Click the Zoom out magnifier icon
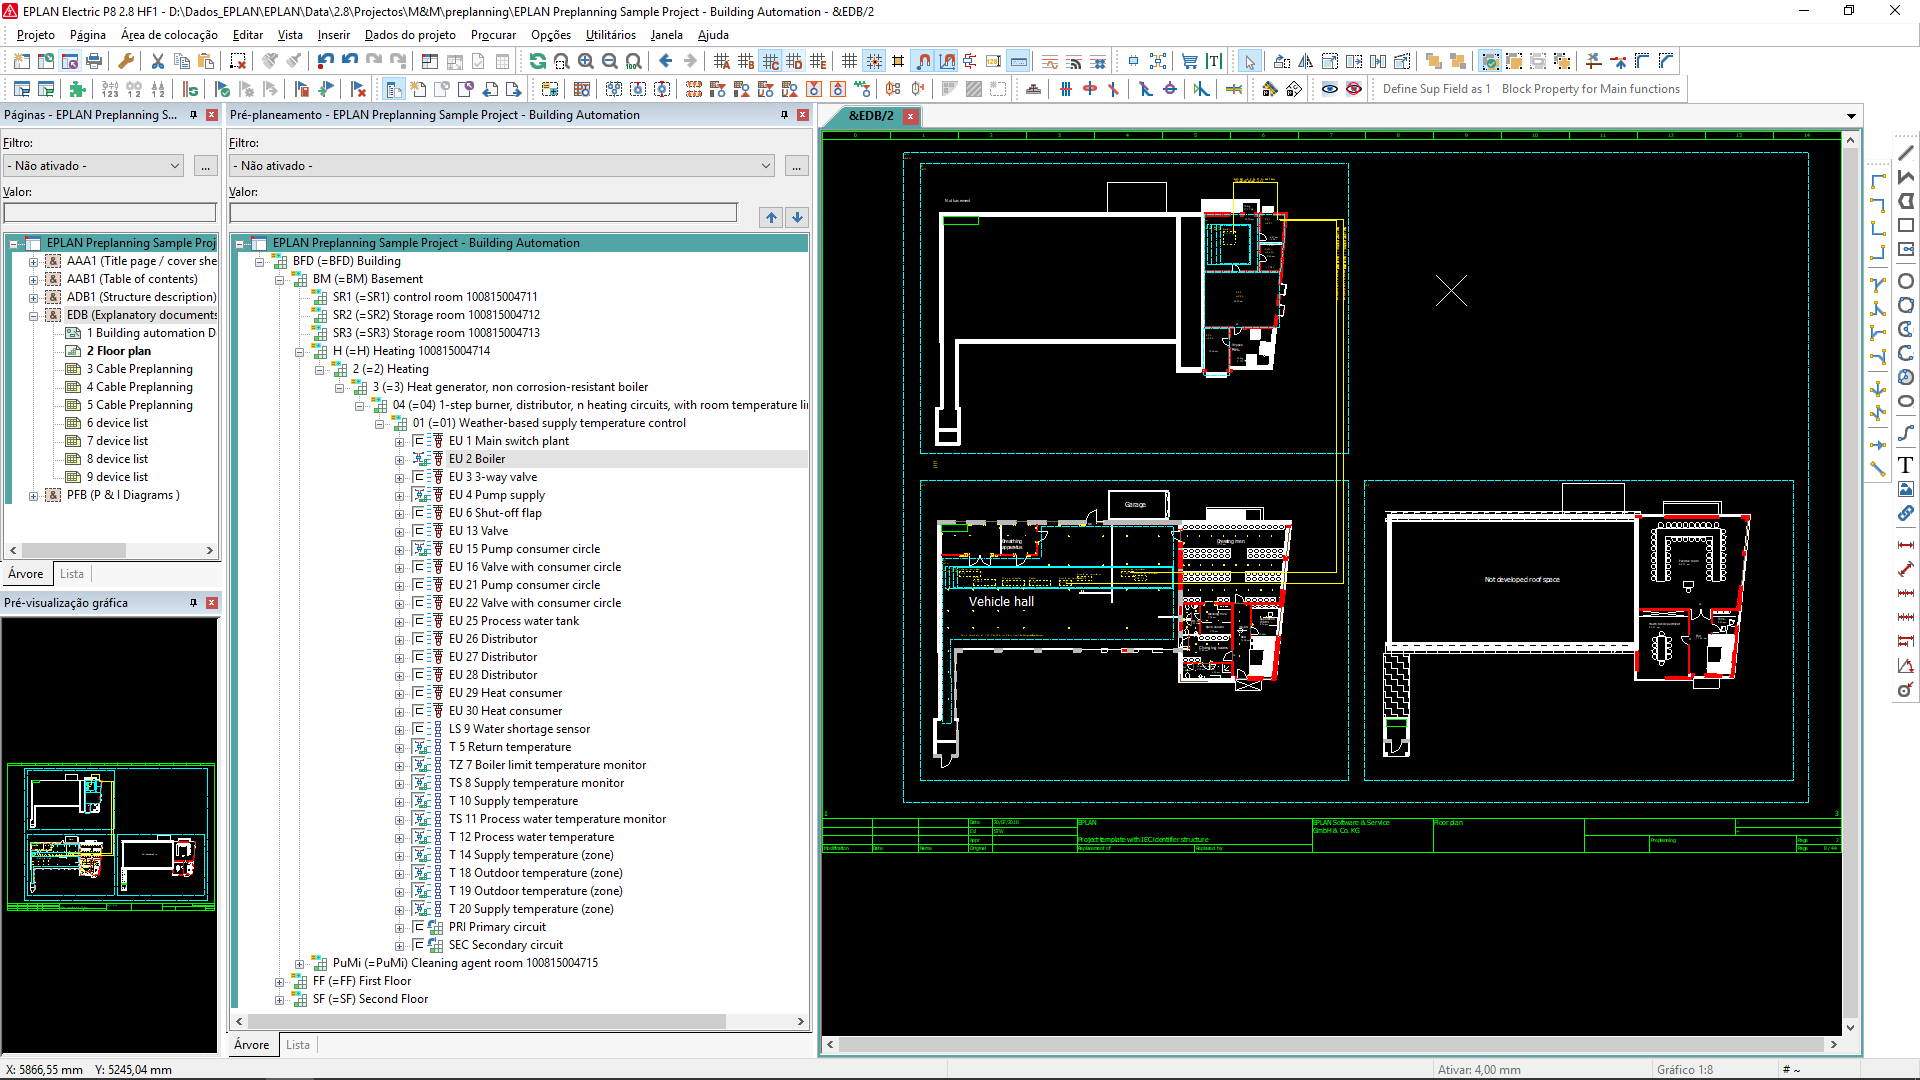1920x1080 pixels. [610, 61]
